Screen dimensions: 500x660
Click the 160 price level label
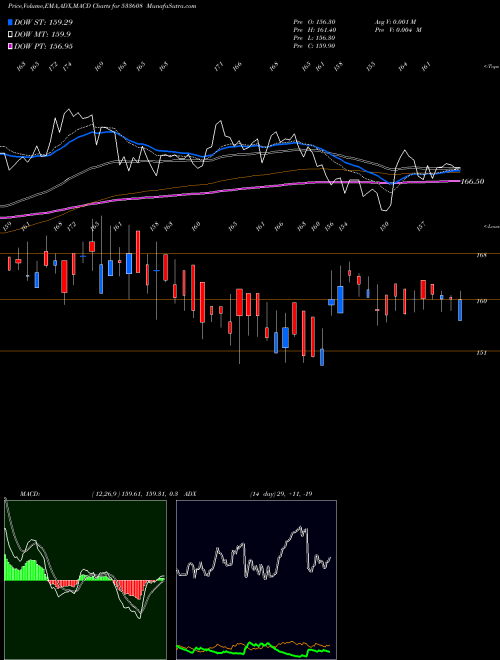482,301
